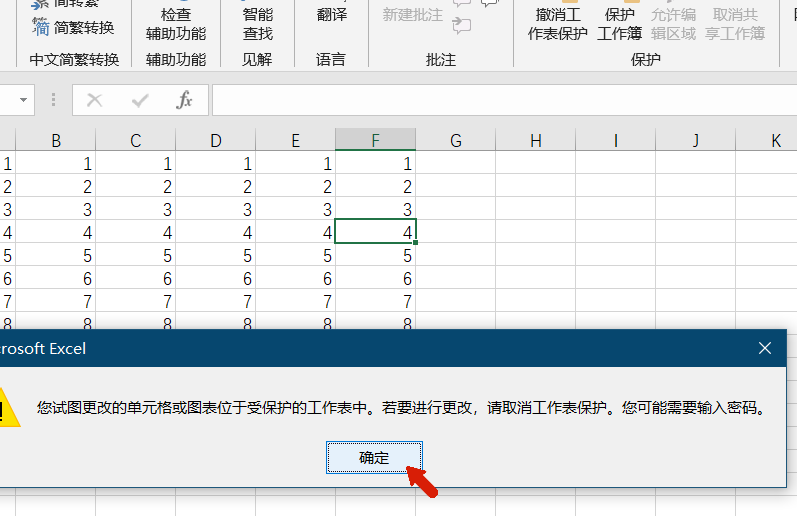This screenshot has width=797, height=516.
Task: Select column F header
Action: [x=376, y=140]
